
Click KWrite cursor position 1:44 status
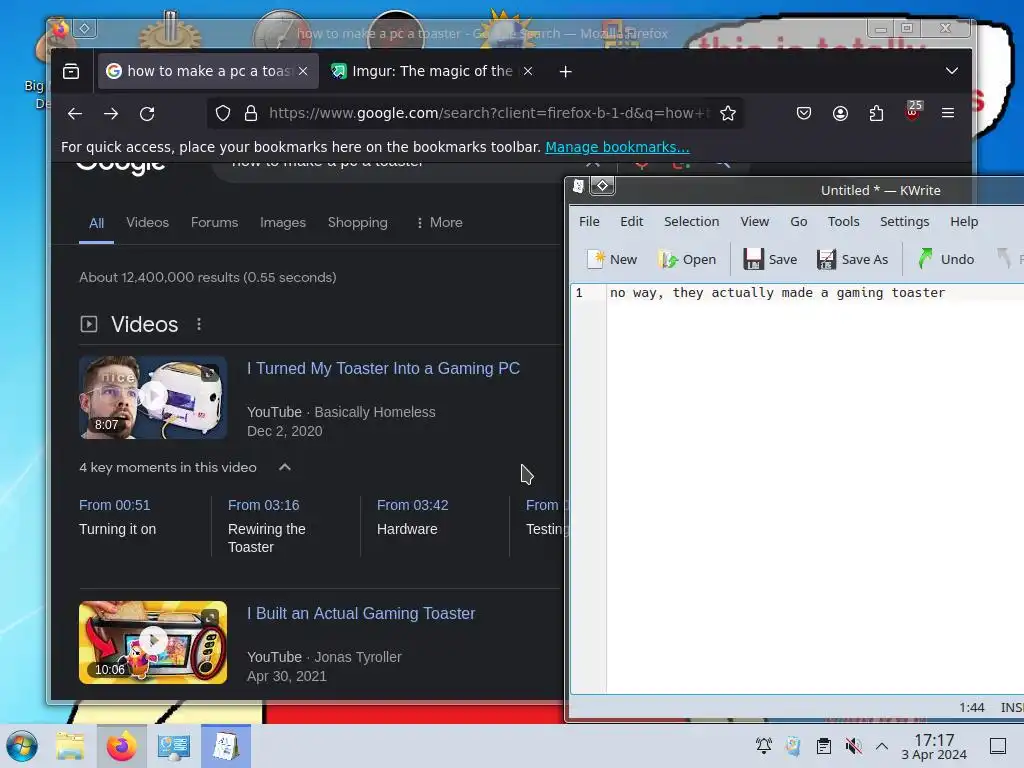click(972, 708)
